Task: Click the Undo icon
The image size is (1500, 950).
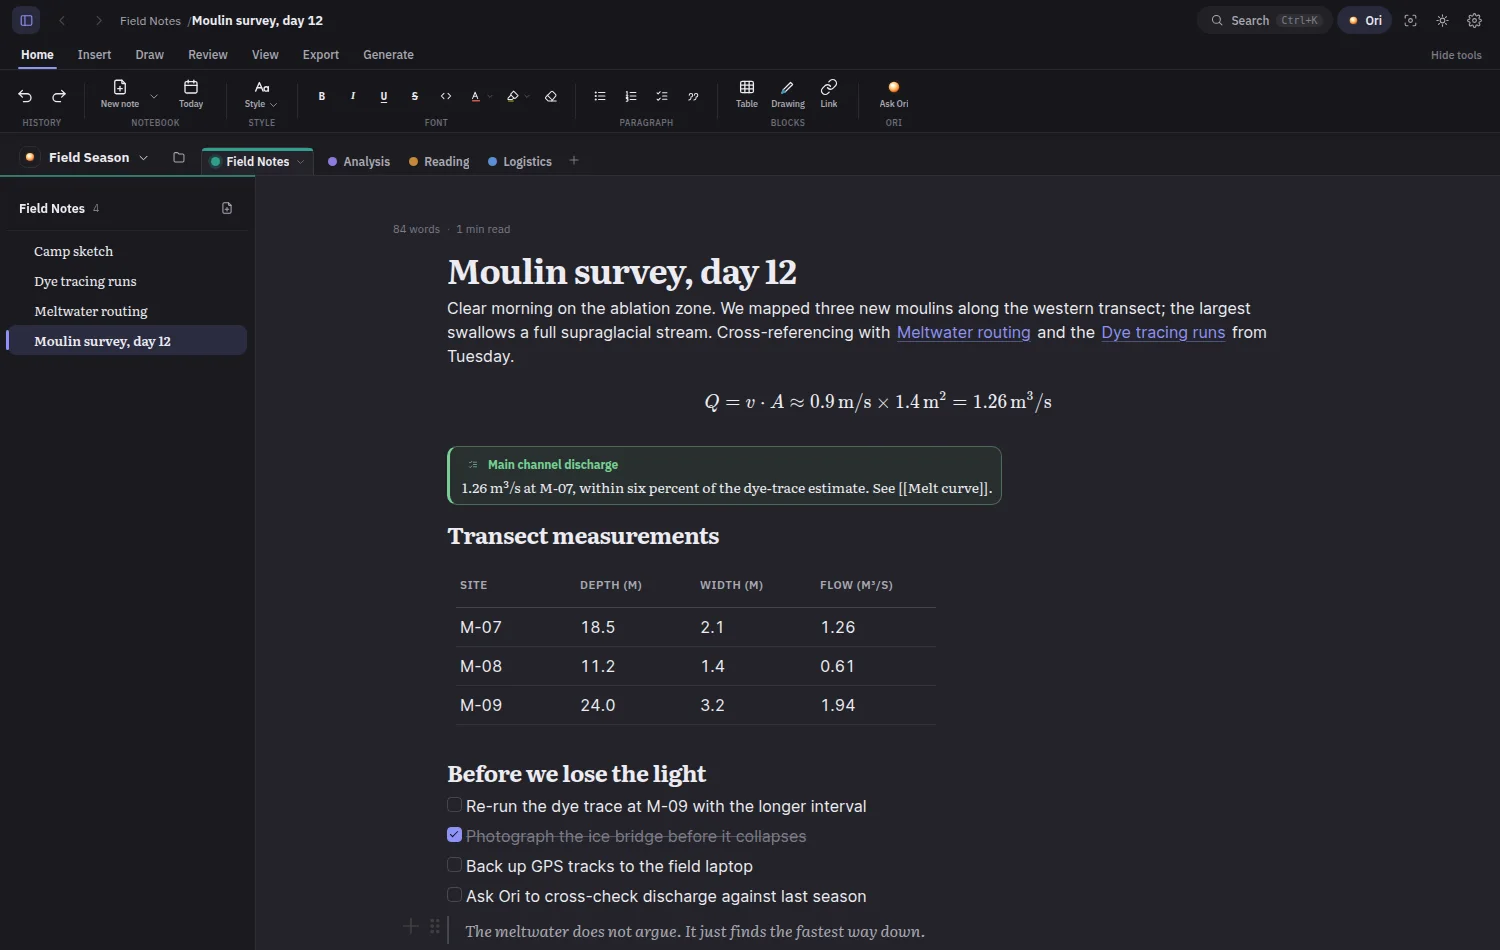Action: point(25,96)
